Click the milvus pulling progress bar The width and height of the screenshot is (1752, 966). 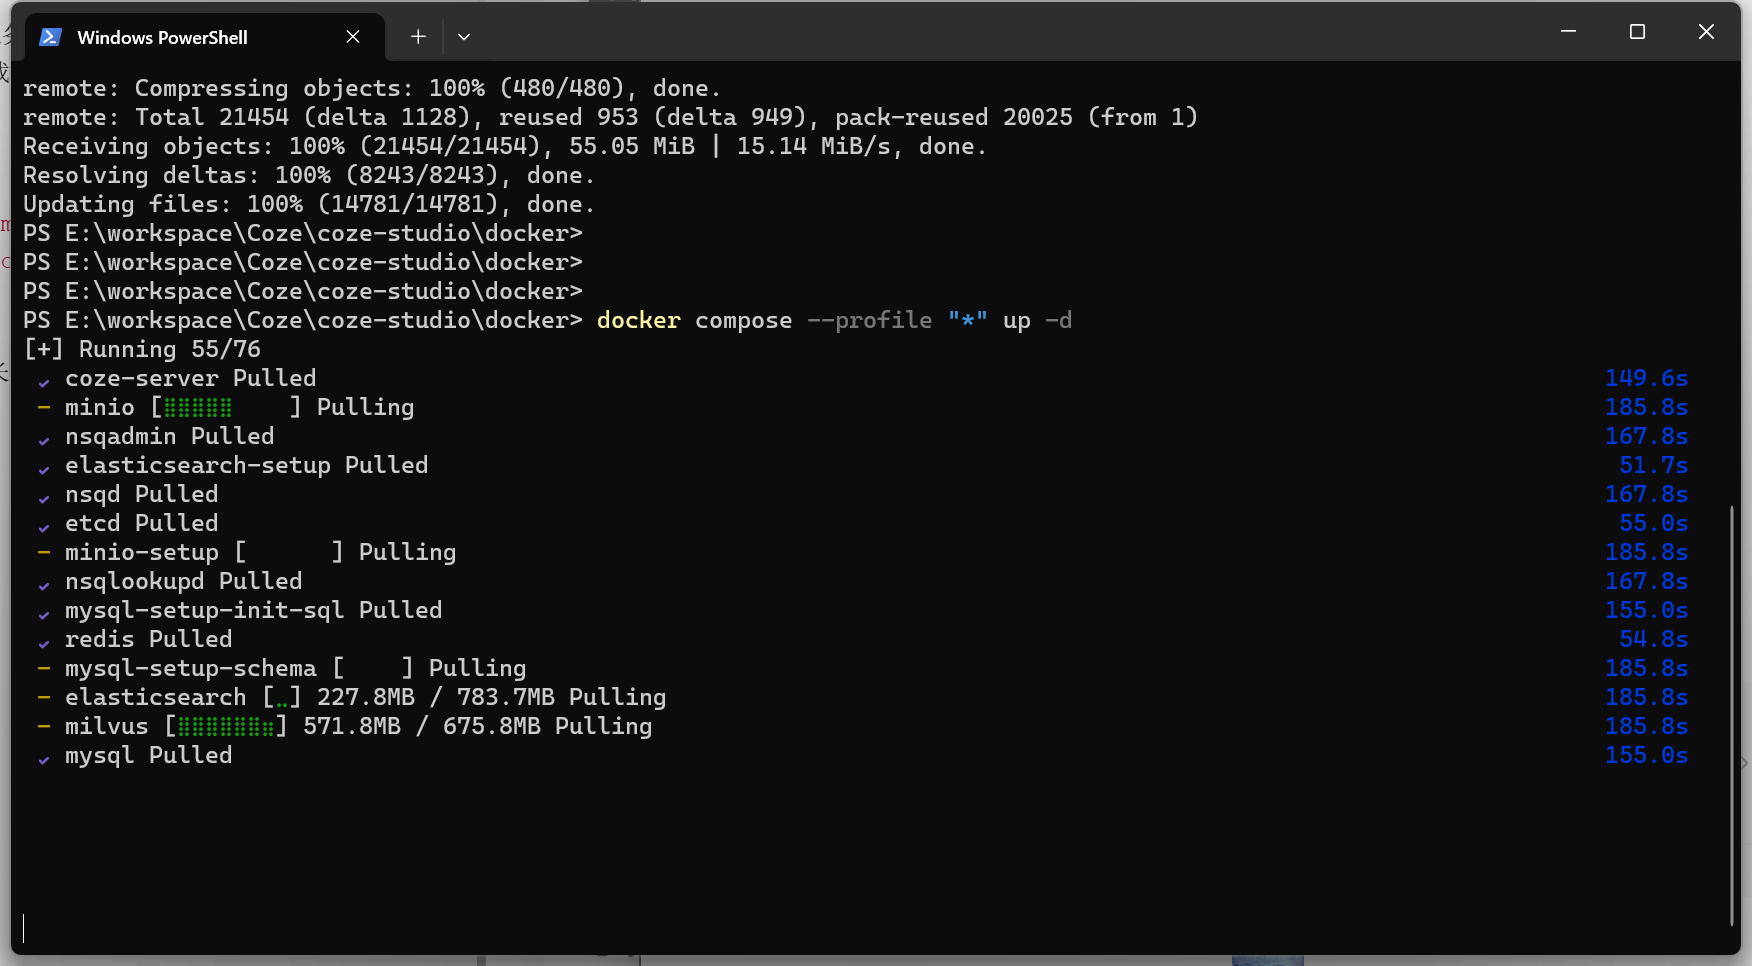click(x=226, y=727)
